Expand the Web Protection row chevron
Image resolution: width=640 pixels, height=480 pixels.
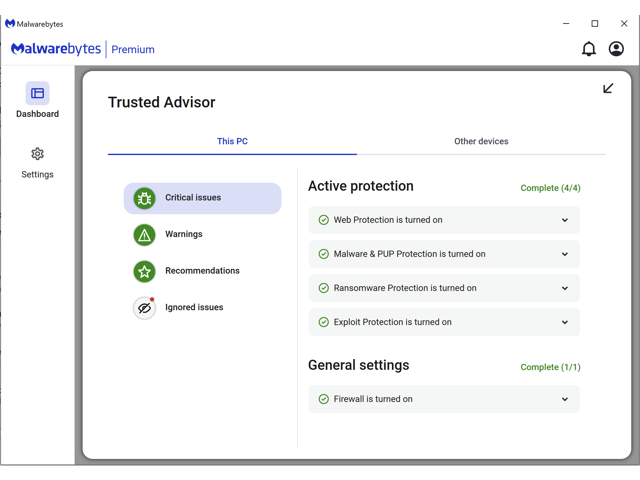point(565,220)
